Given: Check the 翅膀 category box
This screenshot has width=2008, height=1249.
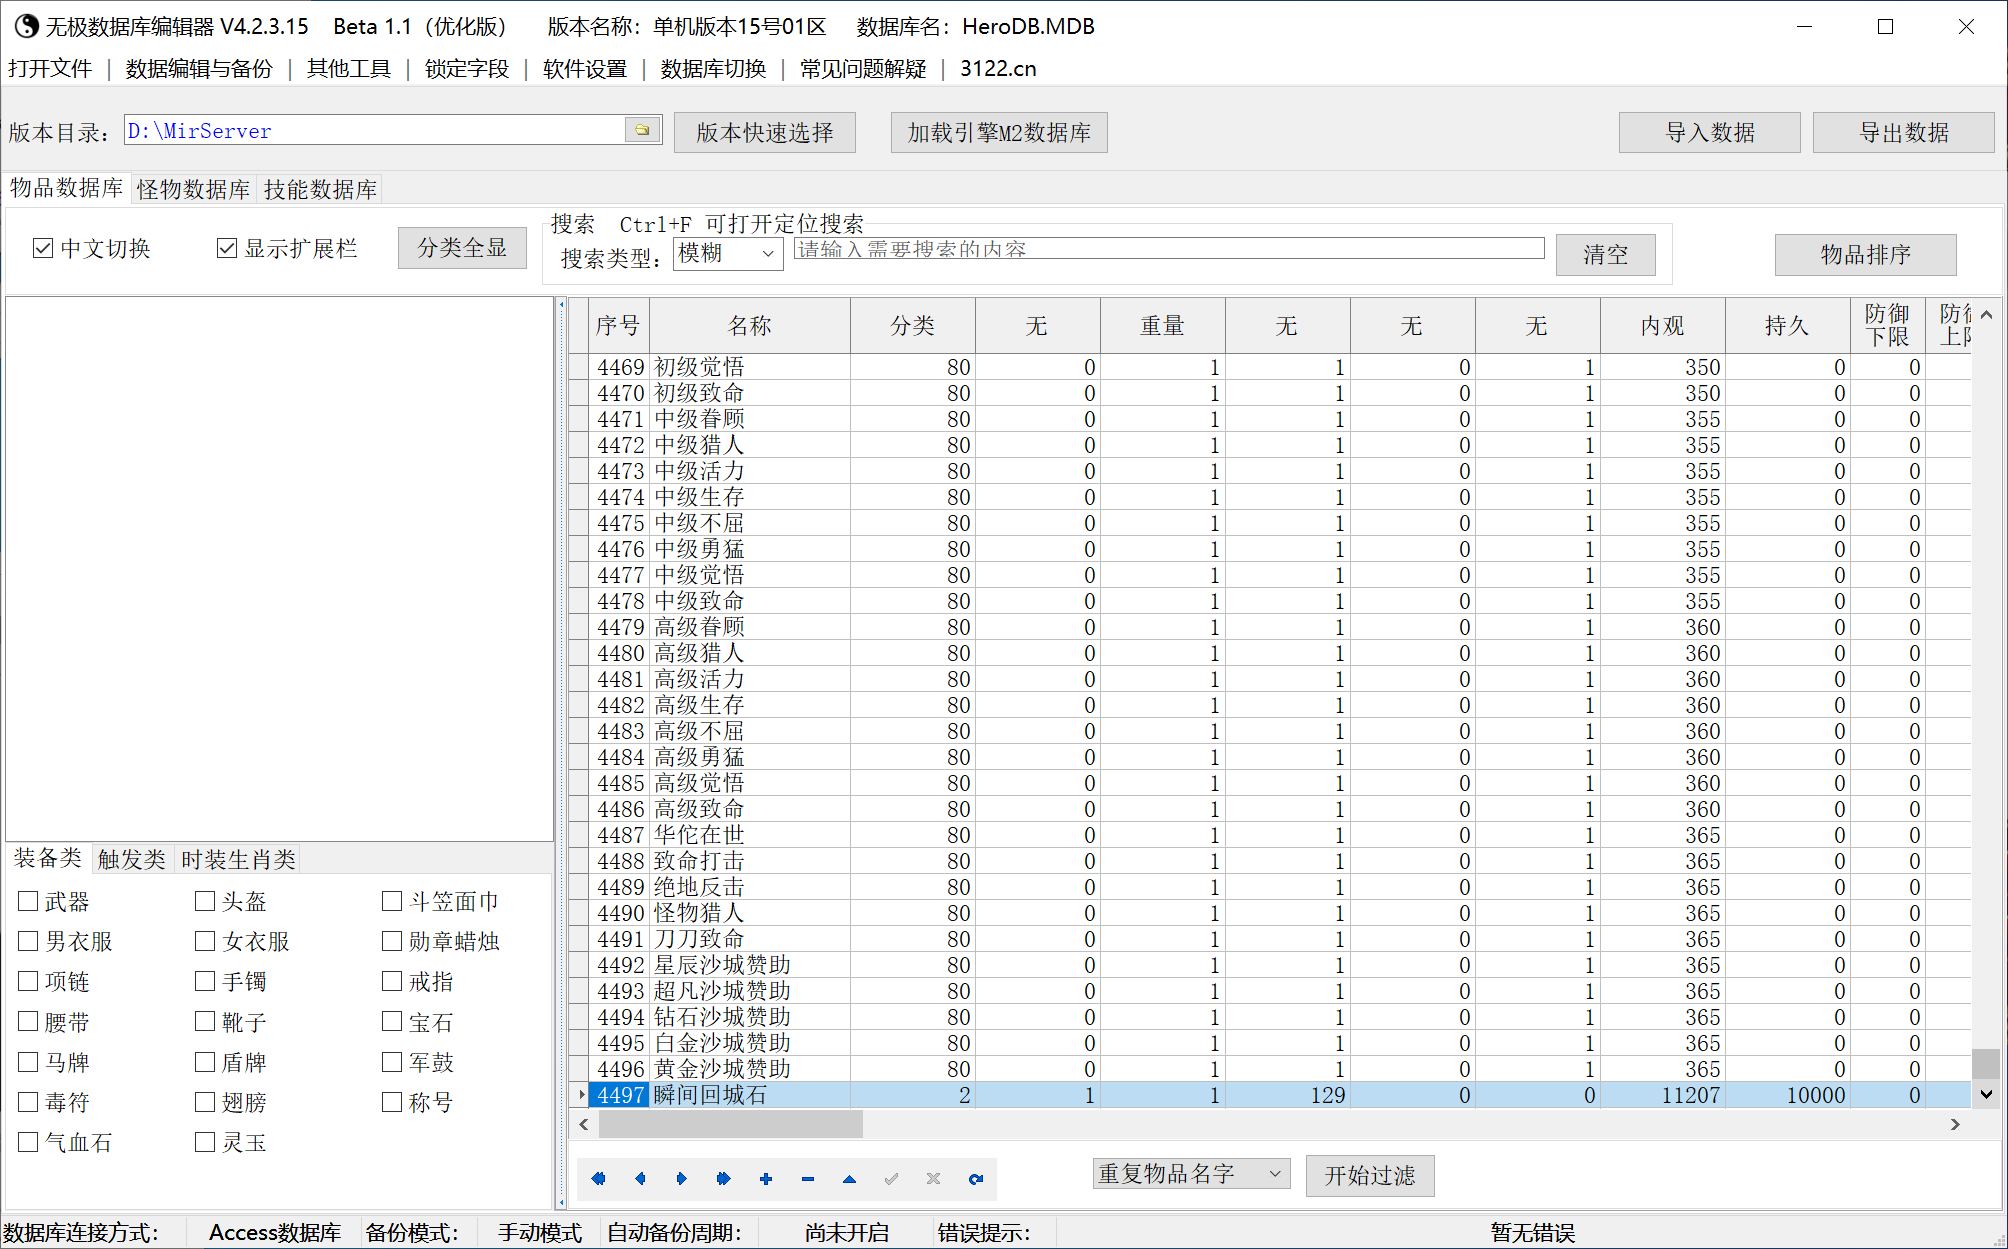Looking at the screenshot, I should [205, 1102].
